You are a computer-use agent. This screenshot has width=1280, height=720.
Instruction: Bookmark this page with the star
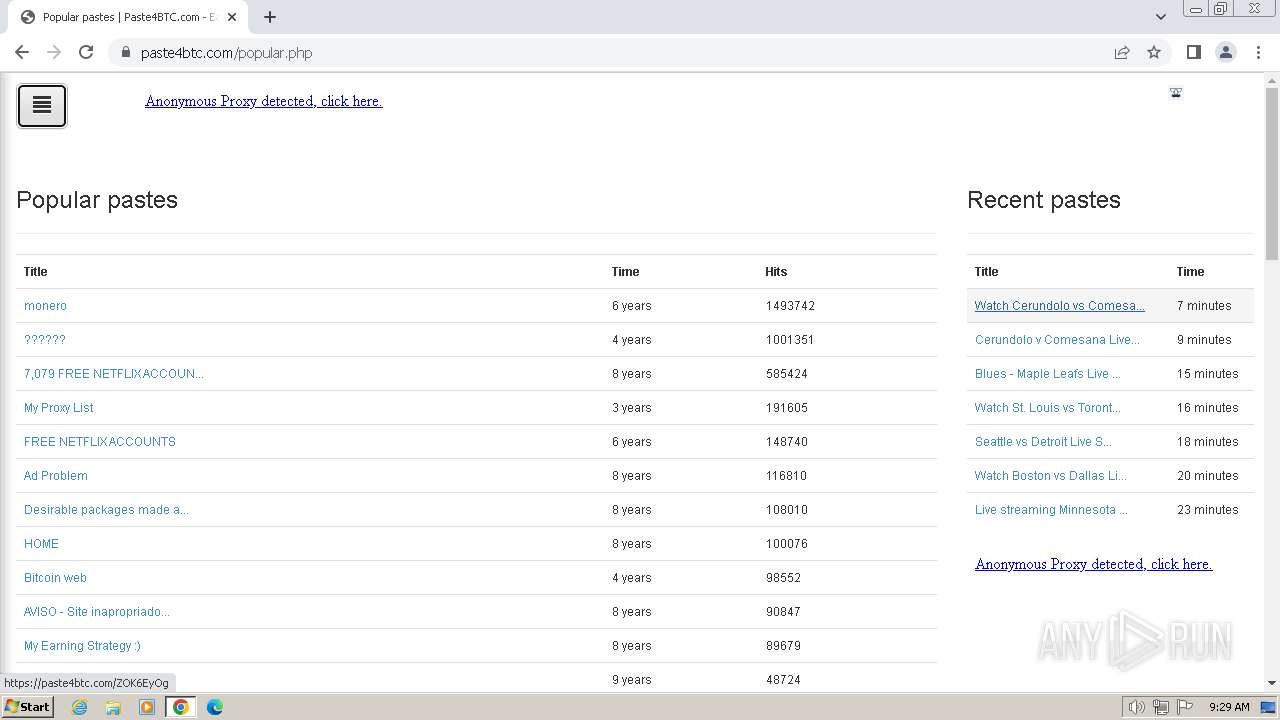click(x=1154, y=52)
